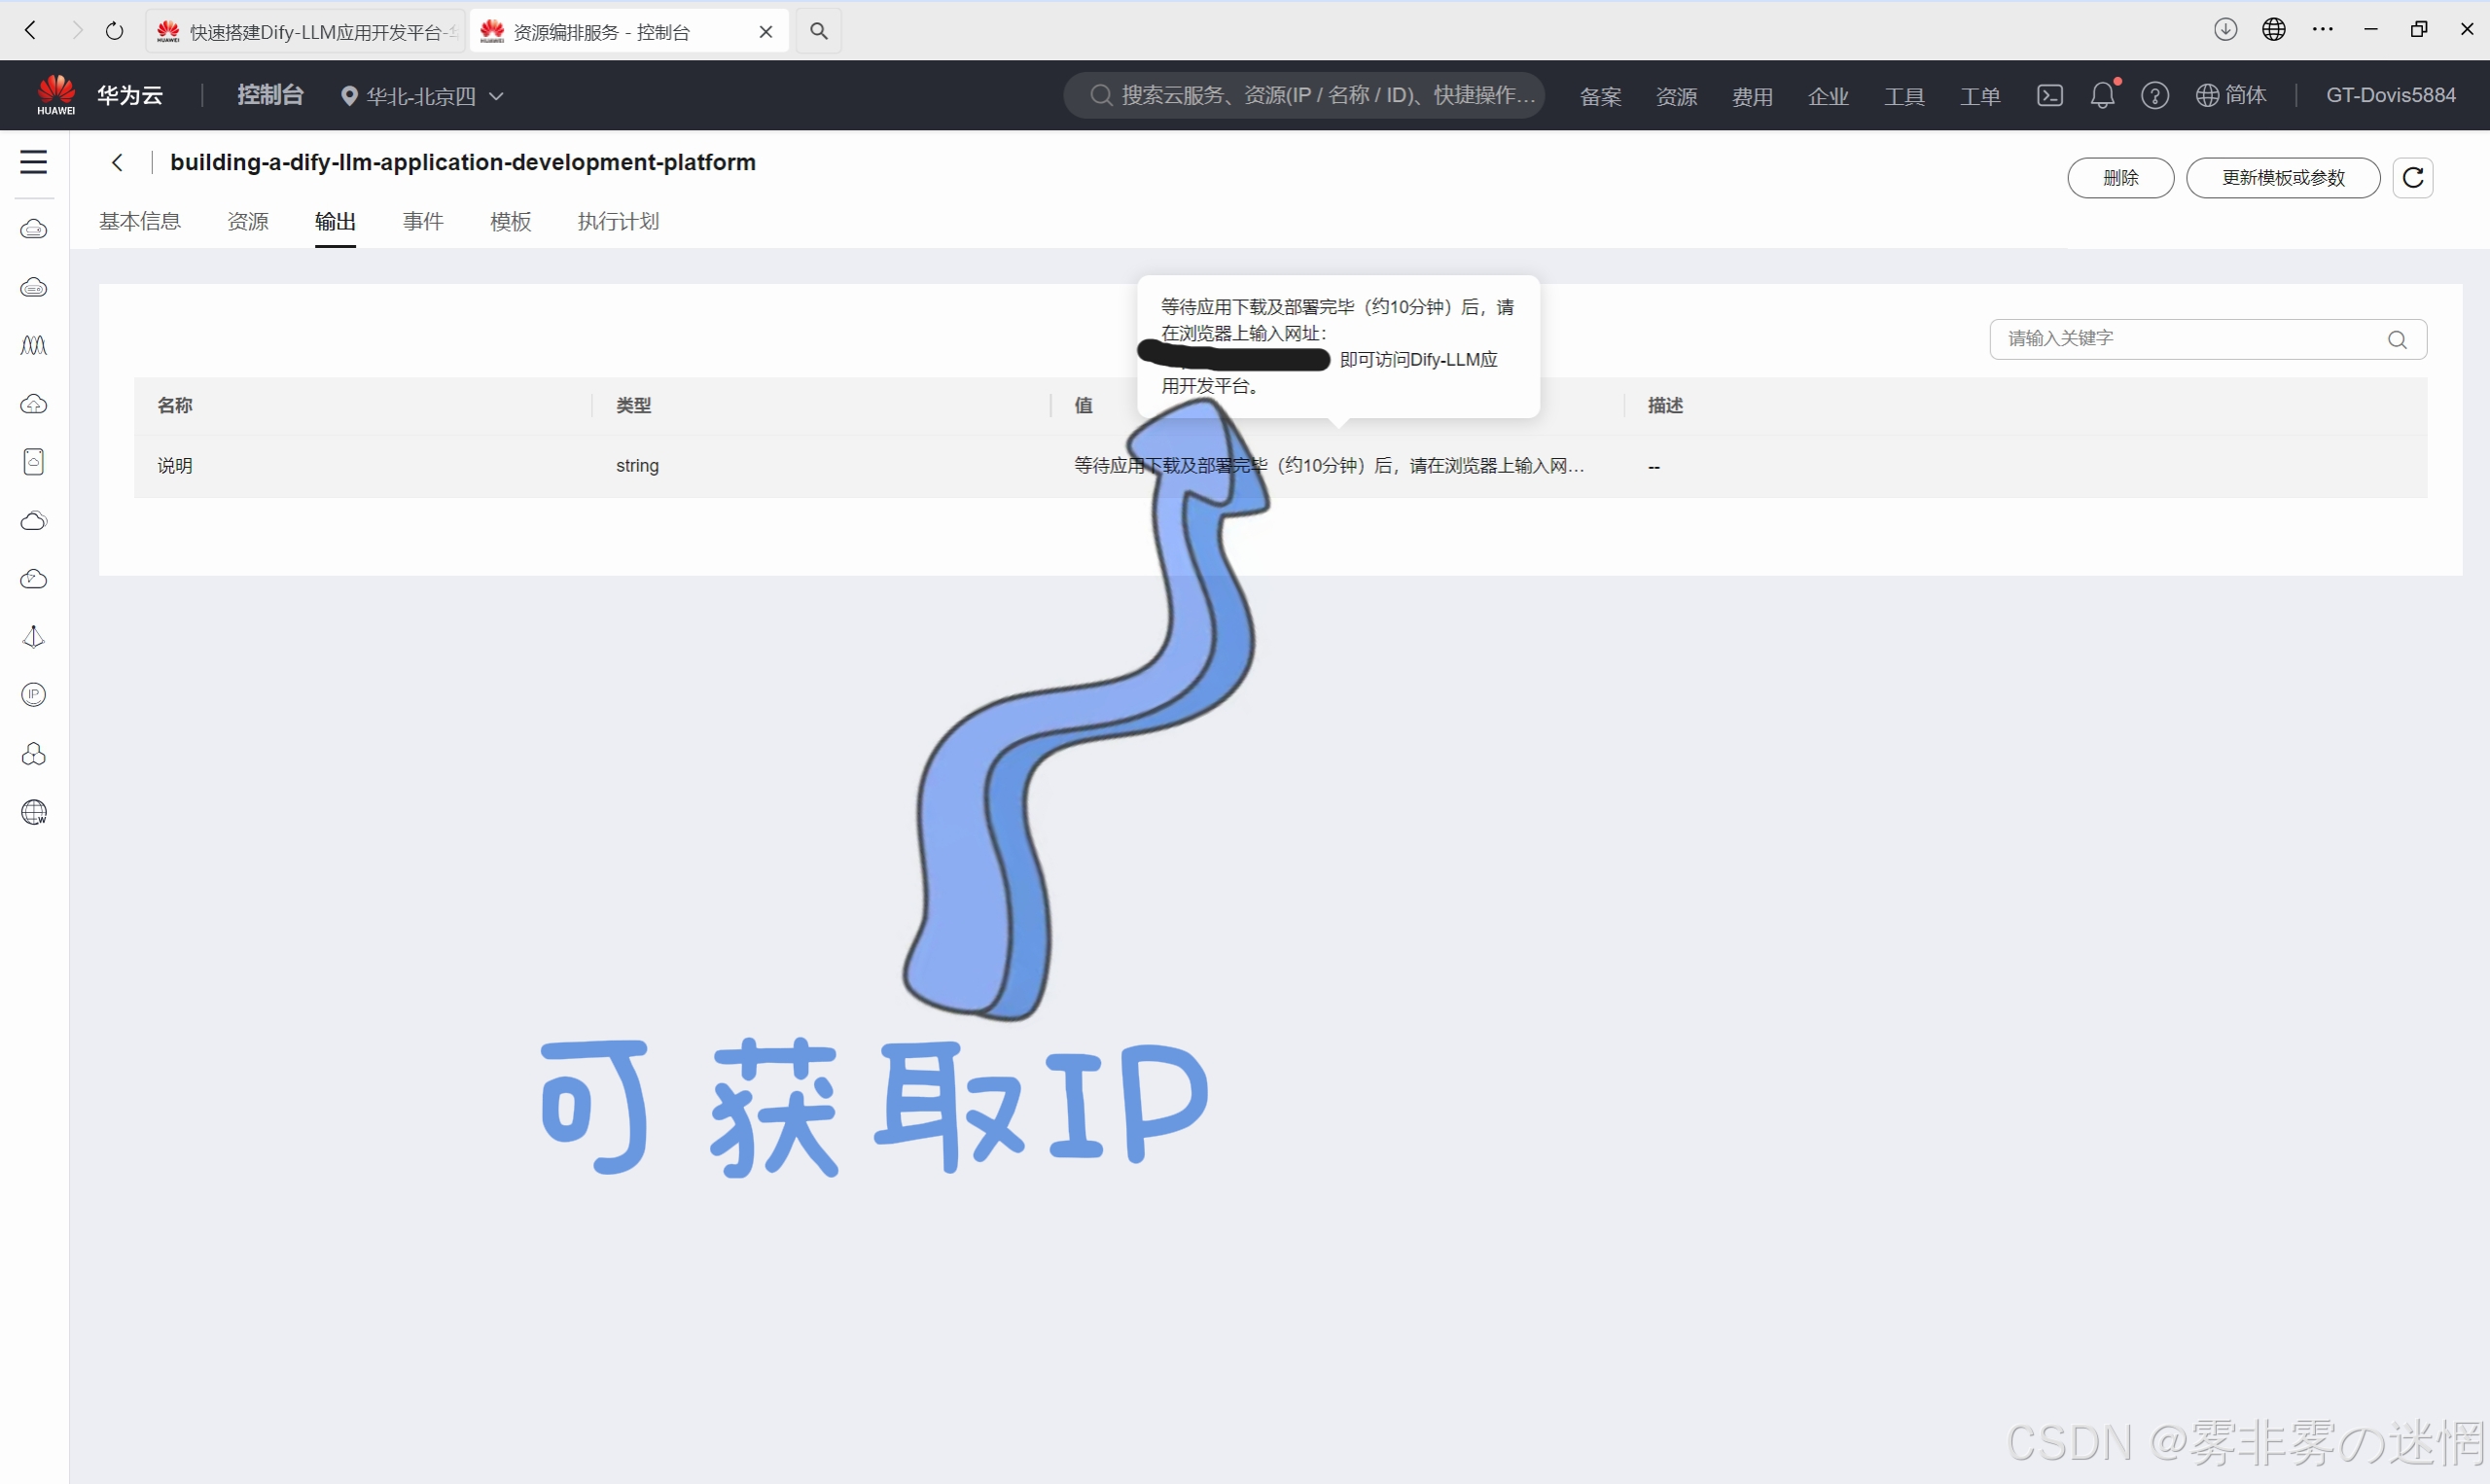Focus the cloud services search box

(x=1304, y=95)
